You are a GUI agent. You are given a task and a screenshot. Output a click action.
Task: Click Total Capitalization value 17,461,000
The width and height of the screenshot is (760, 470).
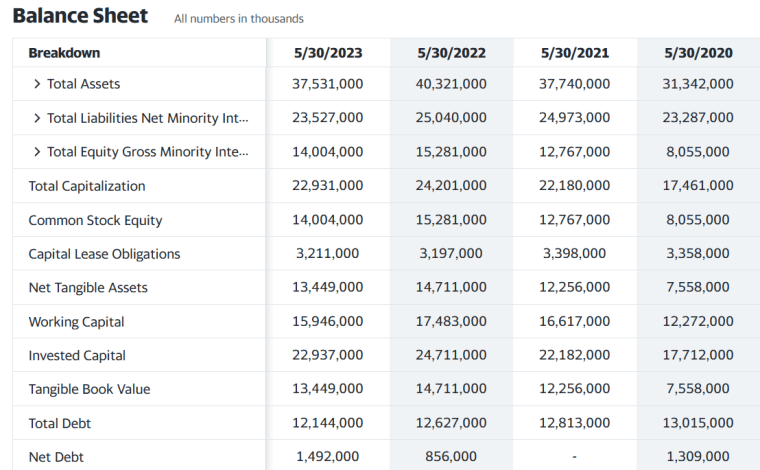click(698, 186)
